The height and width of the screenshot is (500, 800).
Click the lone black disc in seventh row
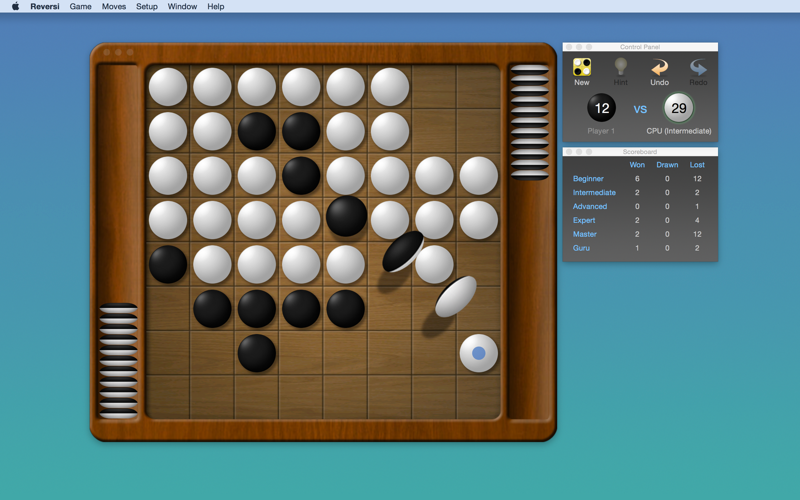(x=257, y=353)
